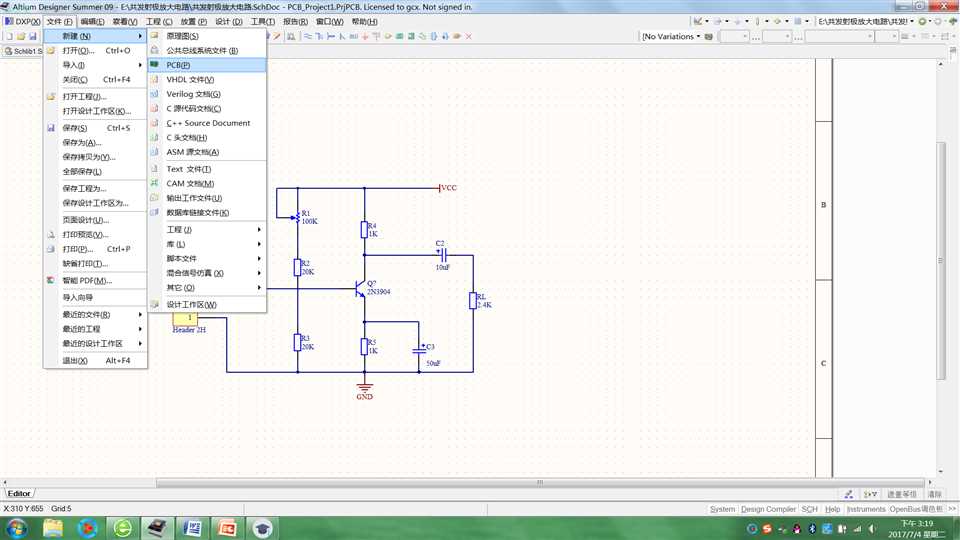
Task: Click the Bluetooth tray icon
Action: coord(812,529)
